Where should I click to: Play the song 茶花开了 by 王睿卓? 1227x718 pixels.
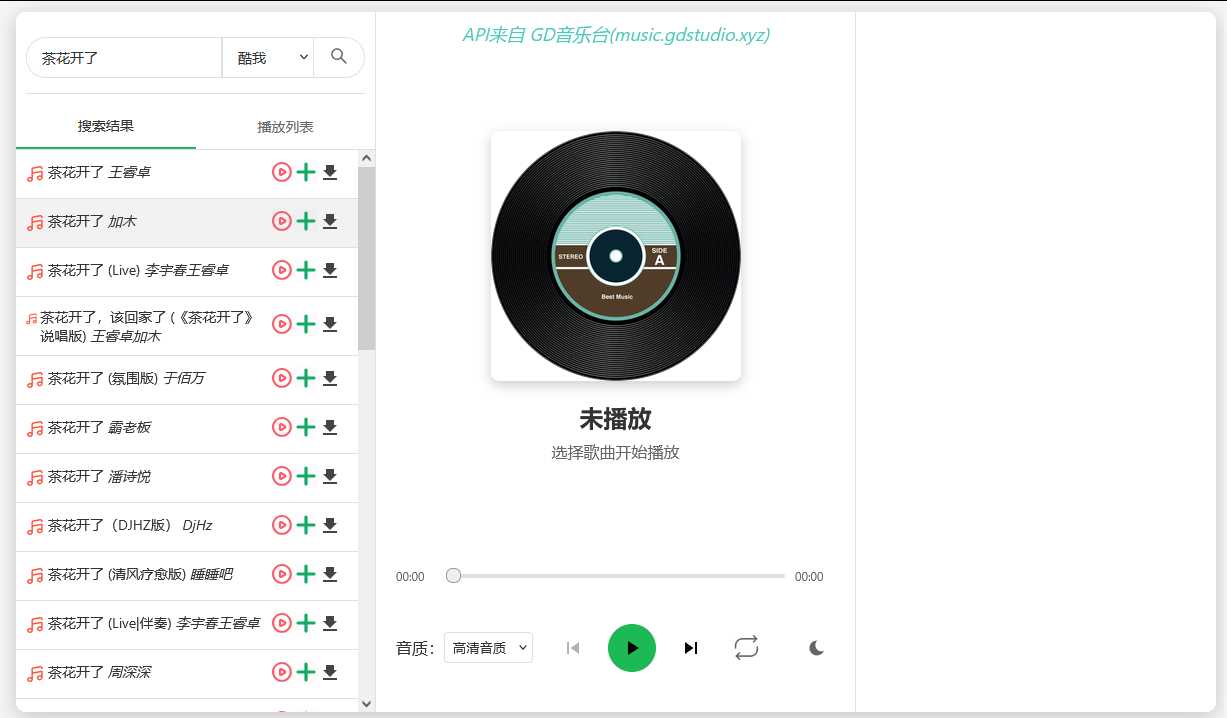(281, 171)
